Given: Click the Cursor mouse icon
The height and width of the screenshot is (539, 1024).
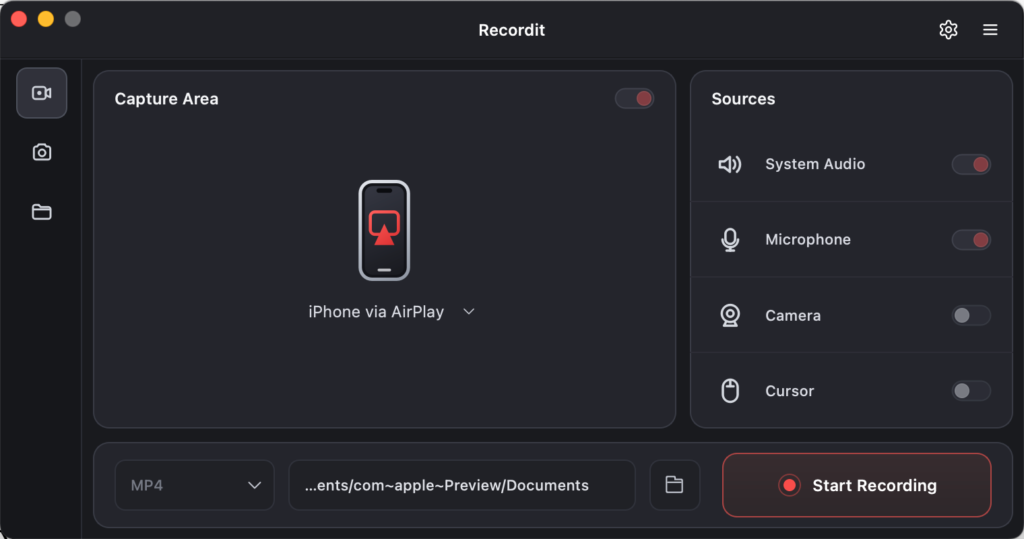Looking at the screenshot, I should tap(730, 391).
